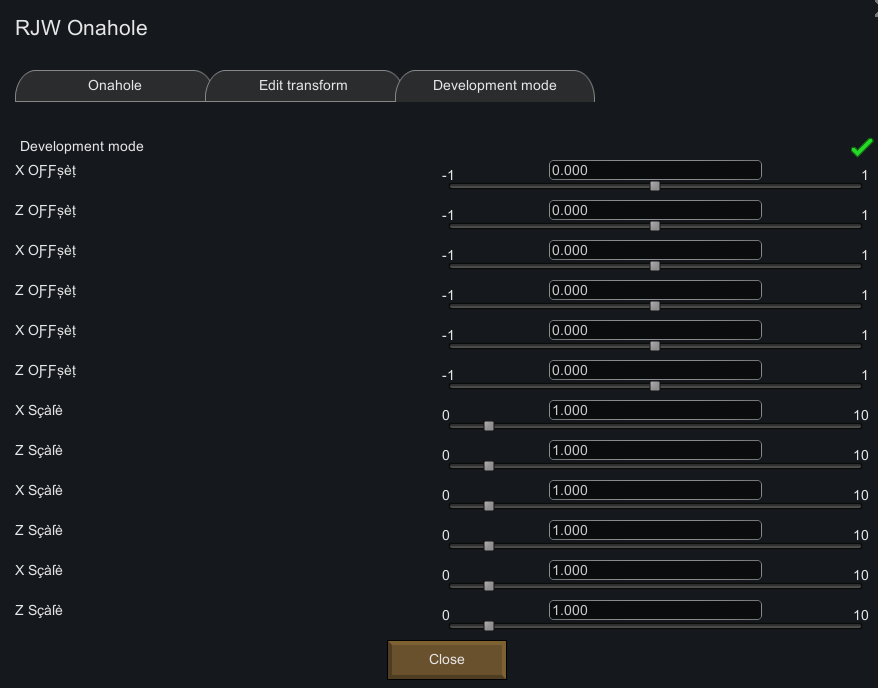Select the first X Offset value field
This screenshot has width=878, height=688.
coord(655,170)
